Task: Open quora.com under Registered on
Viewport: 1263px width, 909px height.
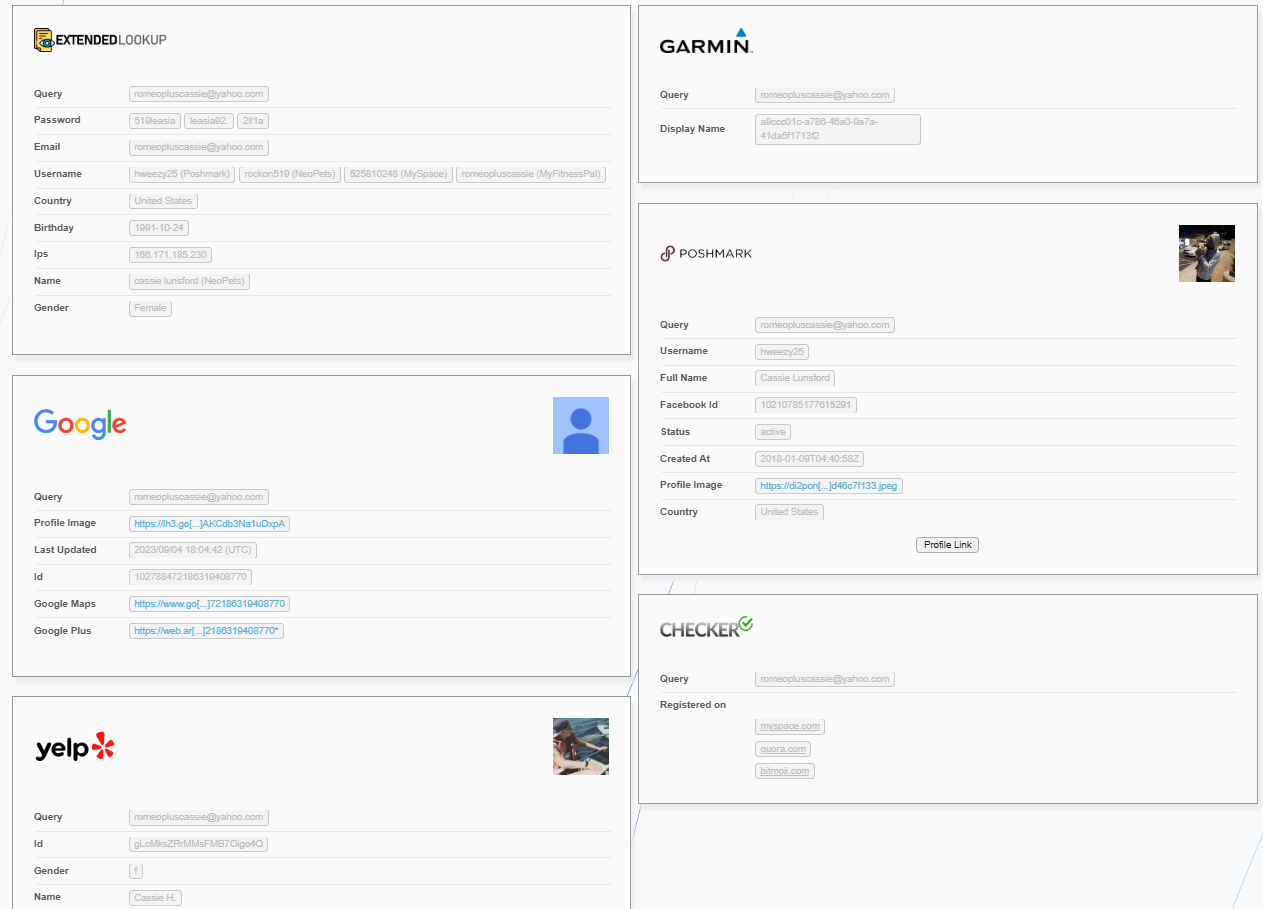Action: 782,749
